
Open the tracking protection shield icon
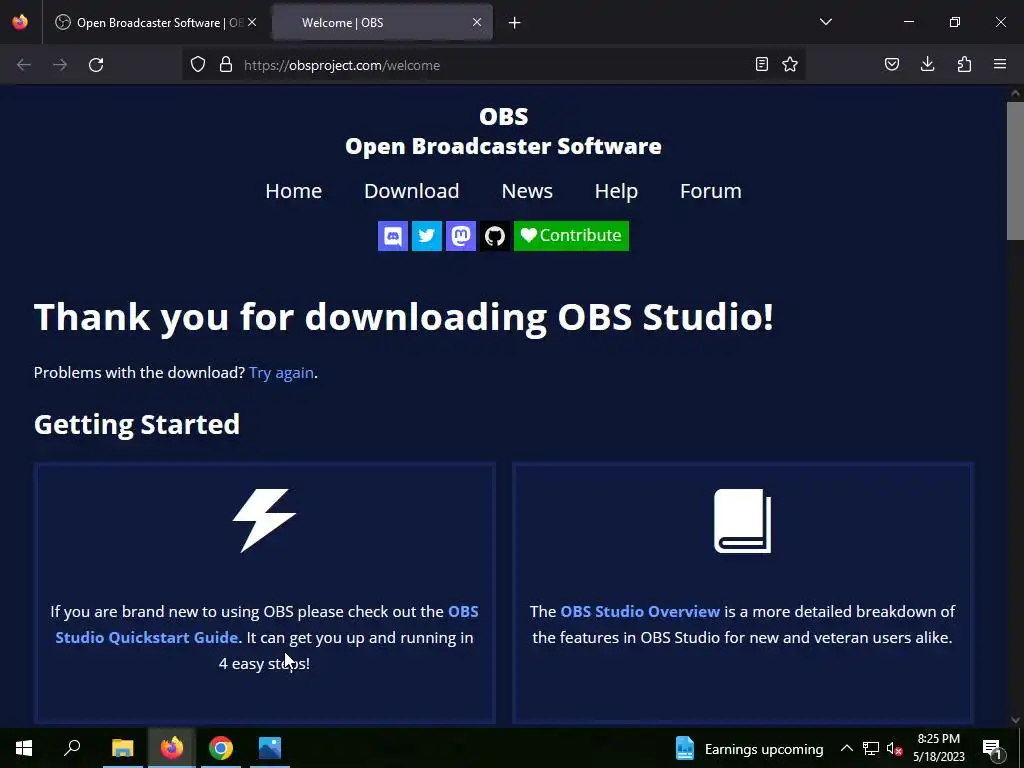point(198,64)
